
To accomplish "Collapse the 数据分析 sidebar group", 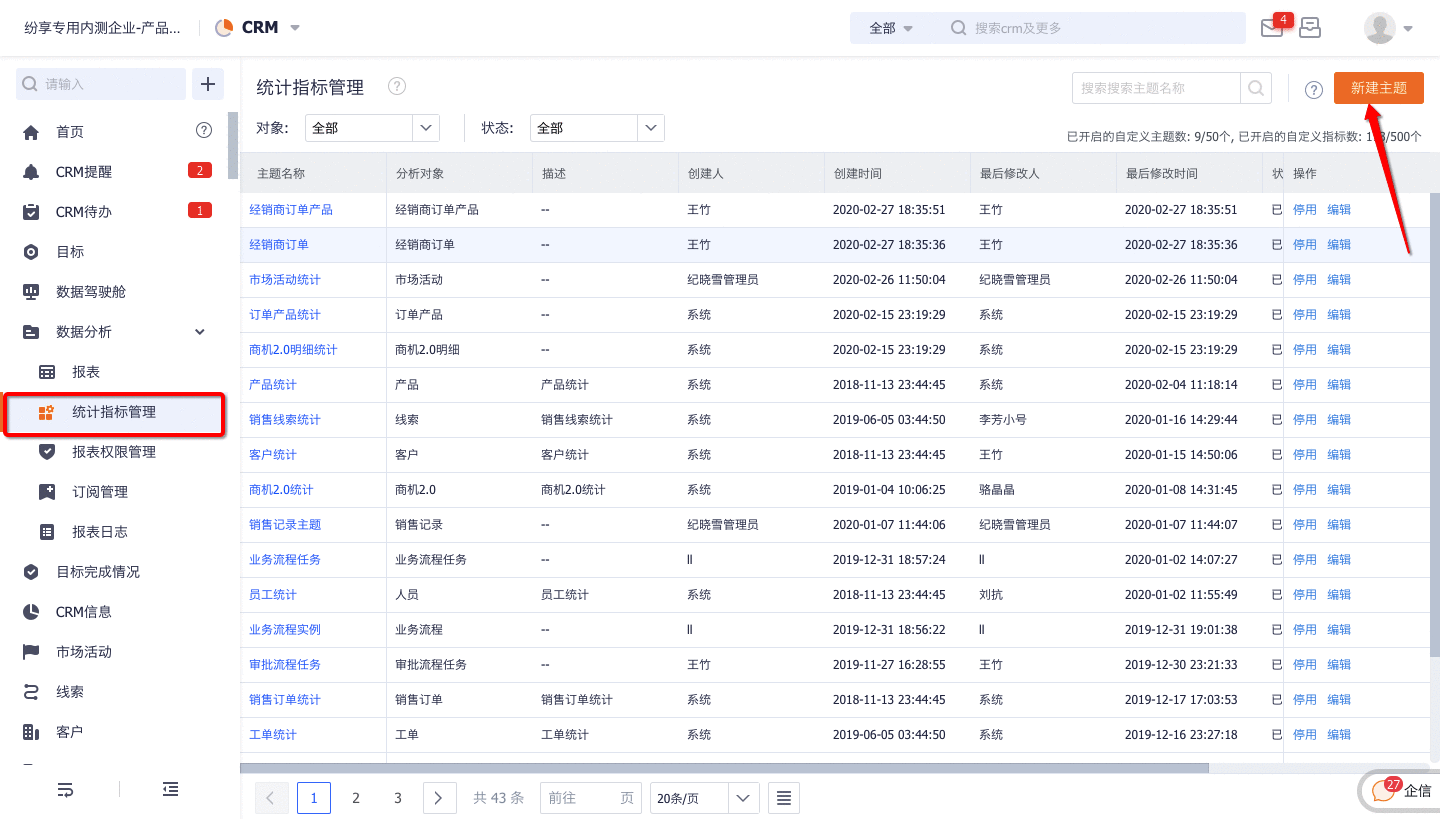I will [200, 332].
